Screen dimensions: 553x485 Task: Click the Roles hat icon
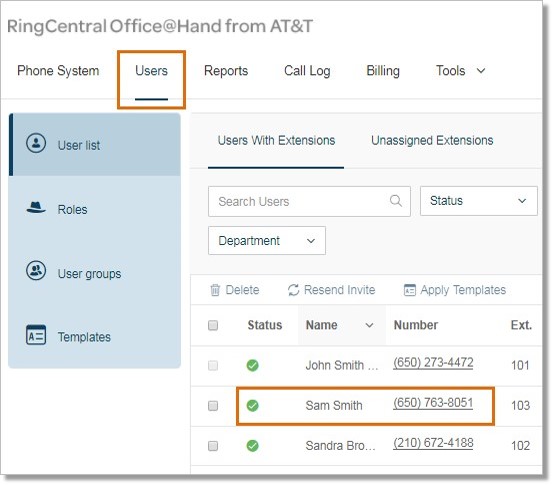pos(36,207)
